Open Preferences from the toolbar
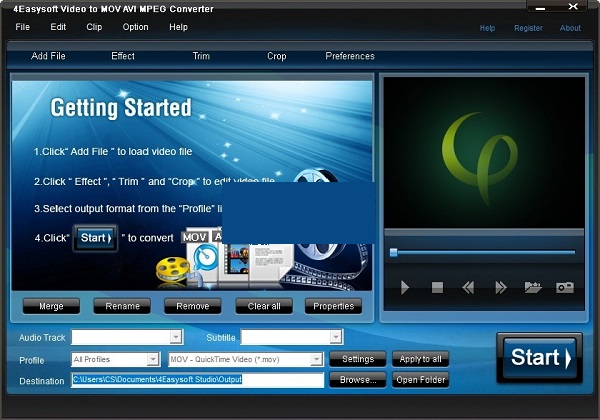600x420 pixels. (350, 56)
